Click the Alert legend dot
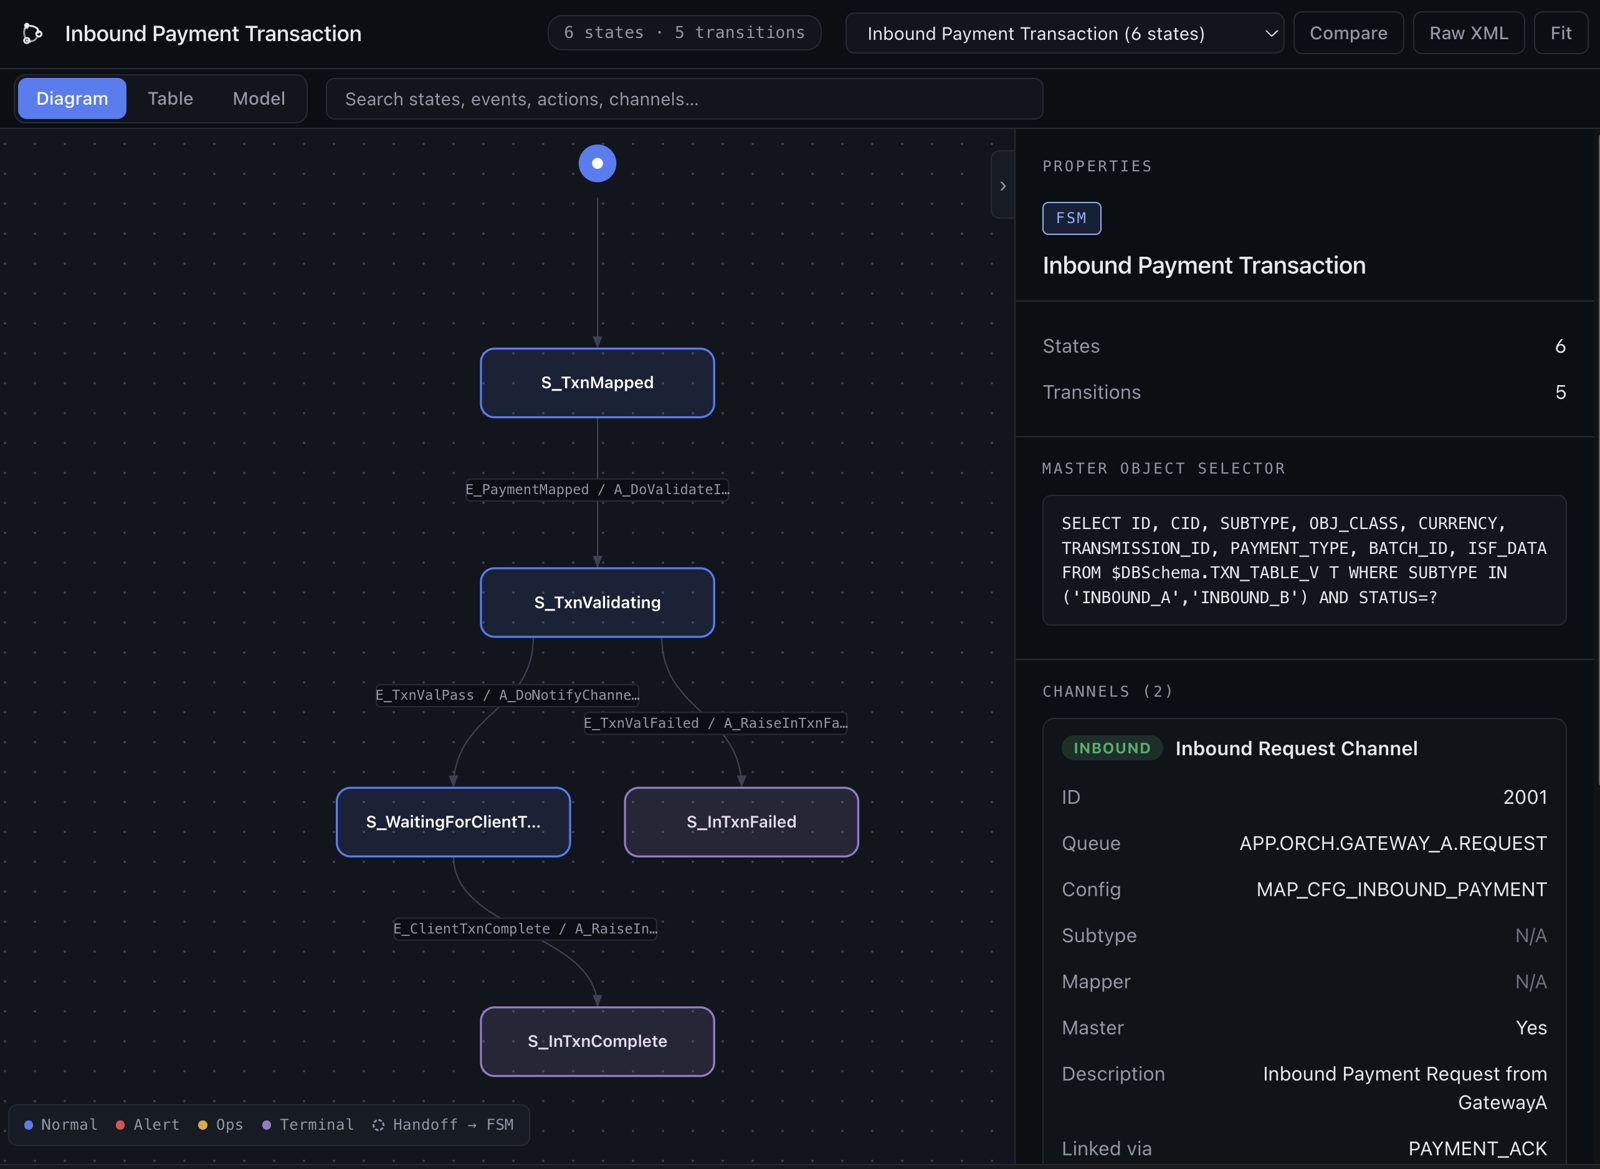1600x1169 pixels. click(x=120, y=1125)
